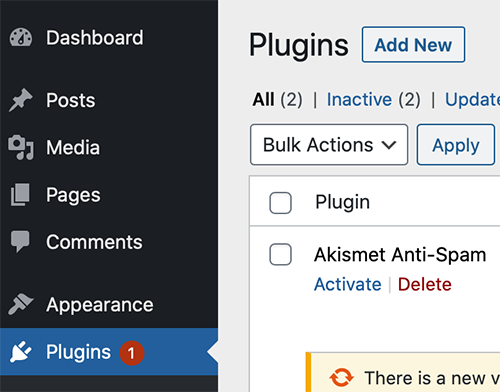Screen dimensions: 500x392
Task: Click the Pages stacked sheets icon
Action: coord(20,194)
